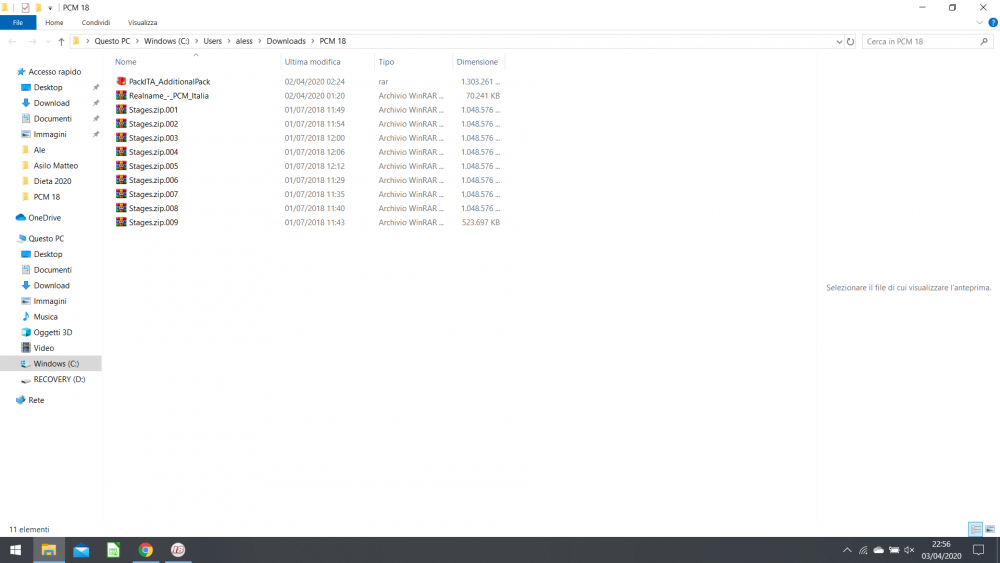Image resolution: width=1000 pixels, height=563 pixels.
Task: Switch to the Home ribbon tab
Action: 54,22
